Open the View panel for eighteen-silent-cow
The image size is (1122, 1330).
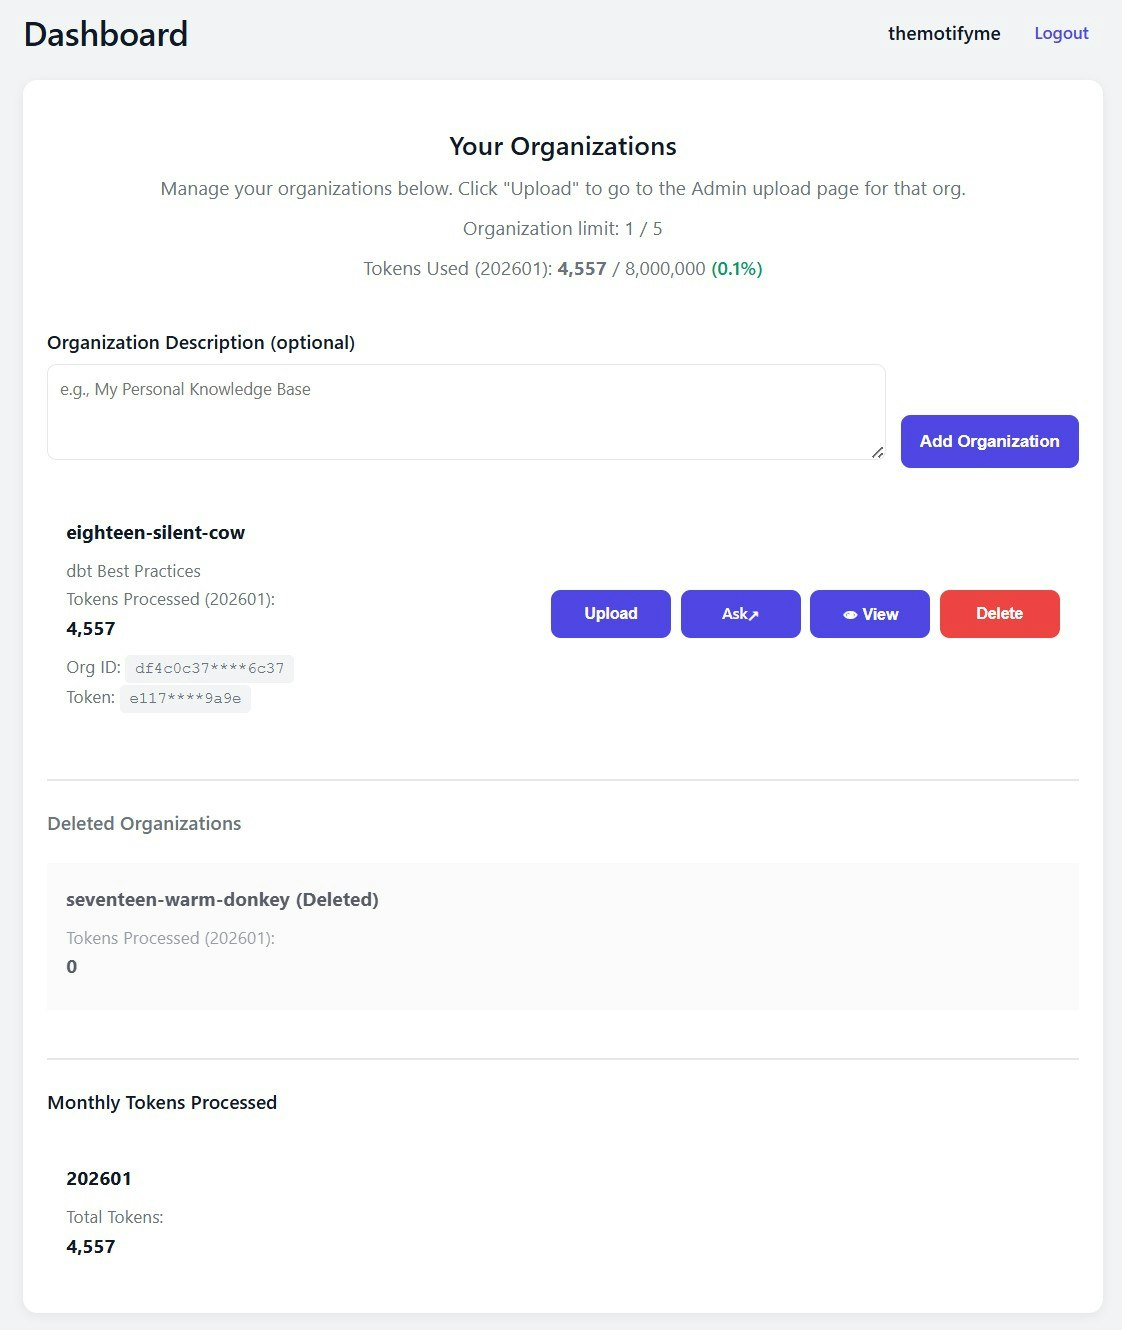tap(869, 614)
